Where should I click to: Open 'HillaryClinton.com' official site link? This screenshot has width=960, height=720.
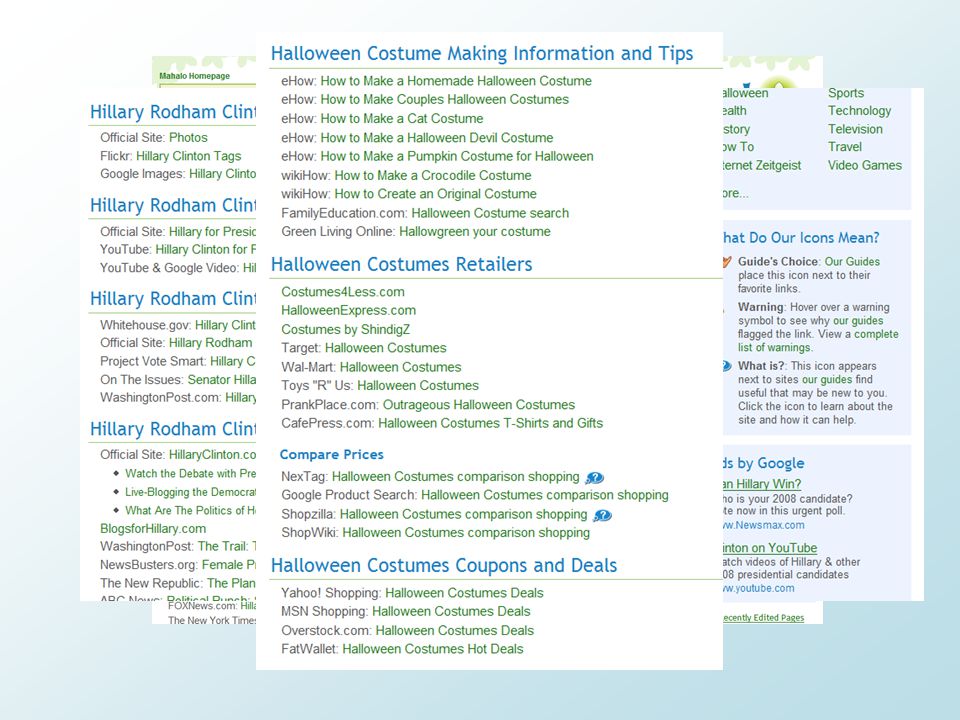point(212,454)
